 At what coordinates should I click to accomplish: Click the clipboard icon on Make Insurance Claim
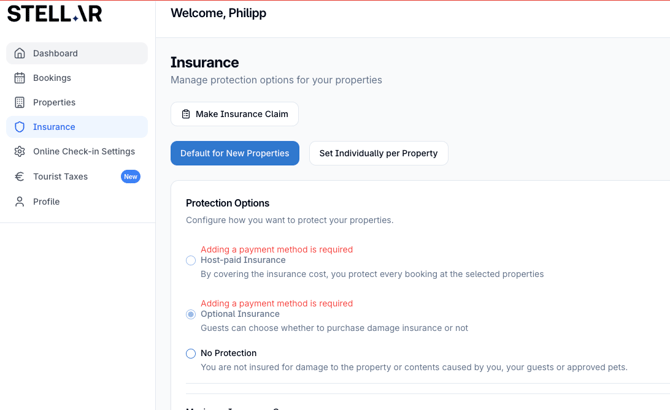point(186,114)
